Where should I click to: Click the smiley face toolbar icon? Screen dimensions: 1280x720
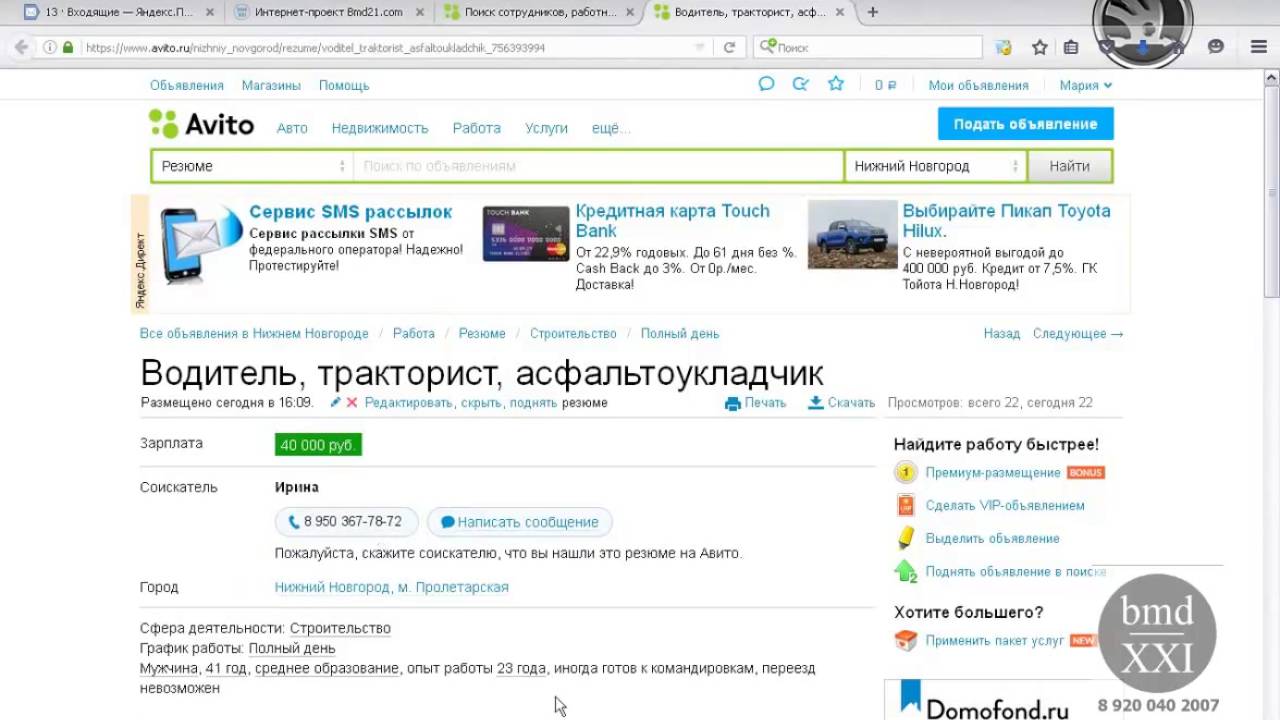point(1216,47)
